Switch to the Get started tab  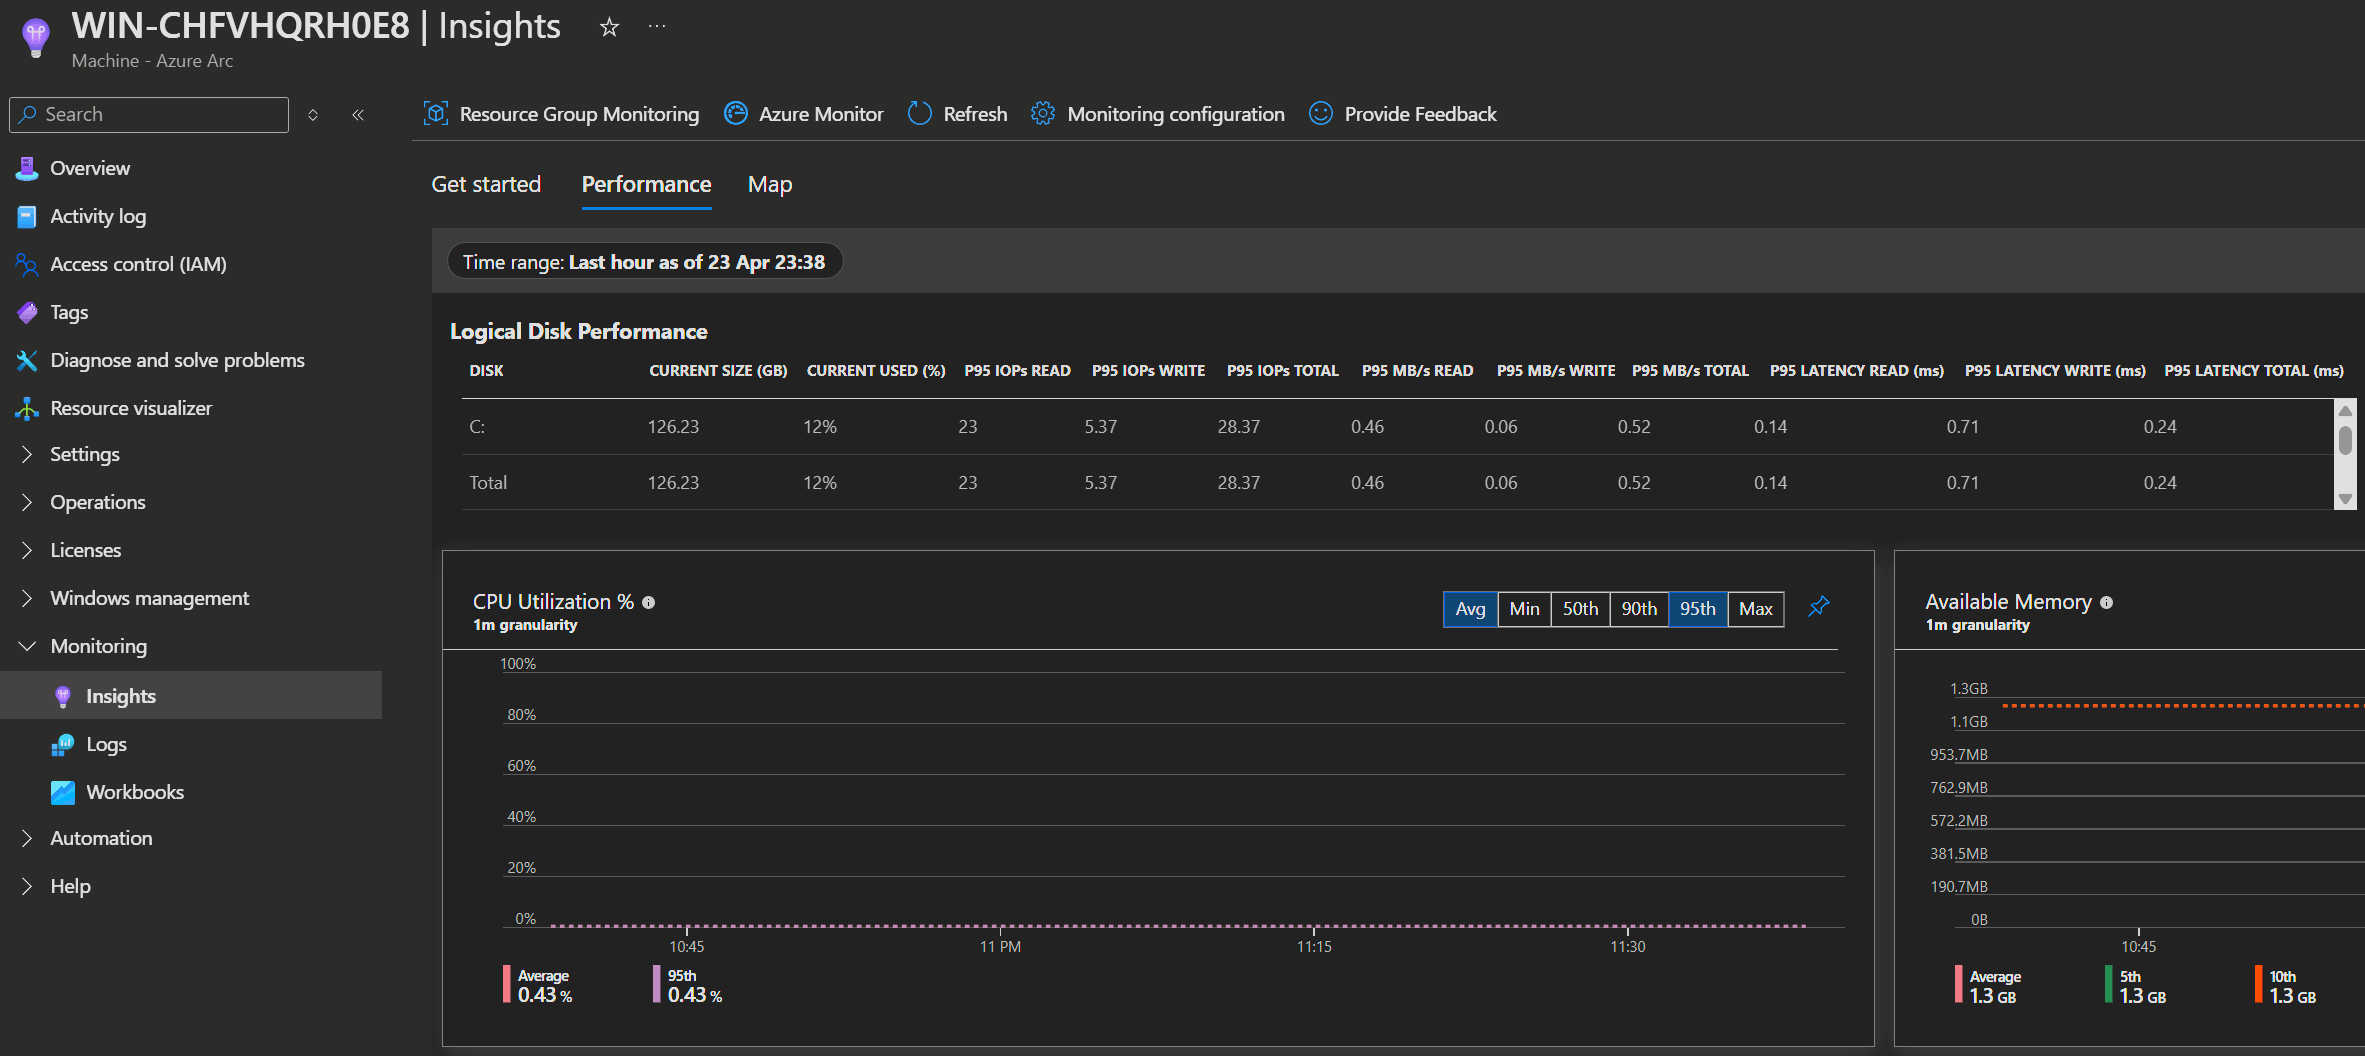click(486, 184)
